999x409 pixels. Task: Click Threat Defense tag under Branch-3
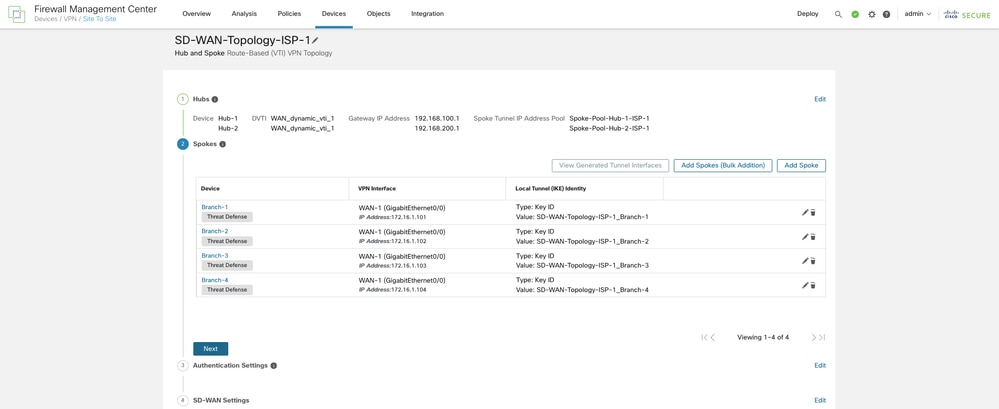point(227,265)
